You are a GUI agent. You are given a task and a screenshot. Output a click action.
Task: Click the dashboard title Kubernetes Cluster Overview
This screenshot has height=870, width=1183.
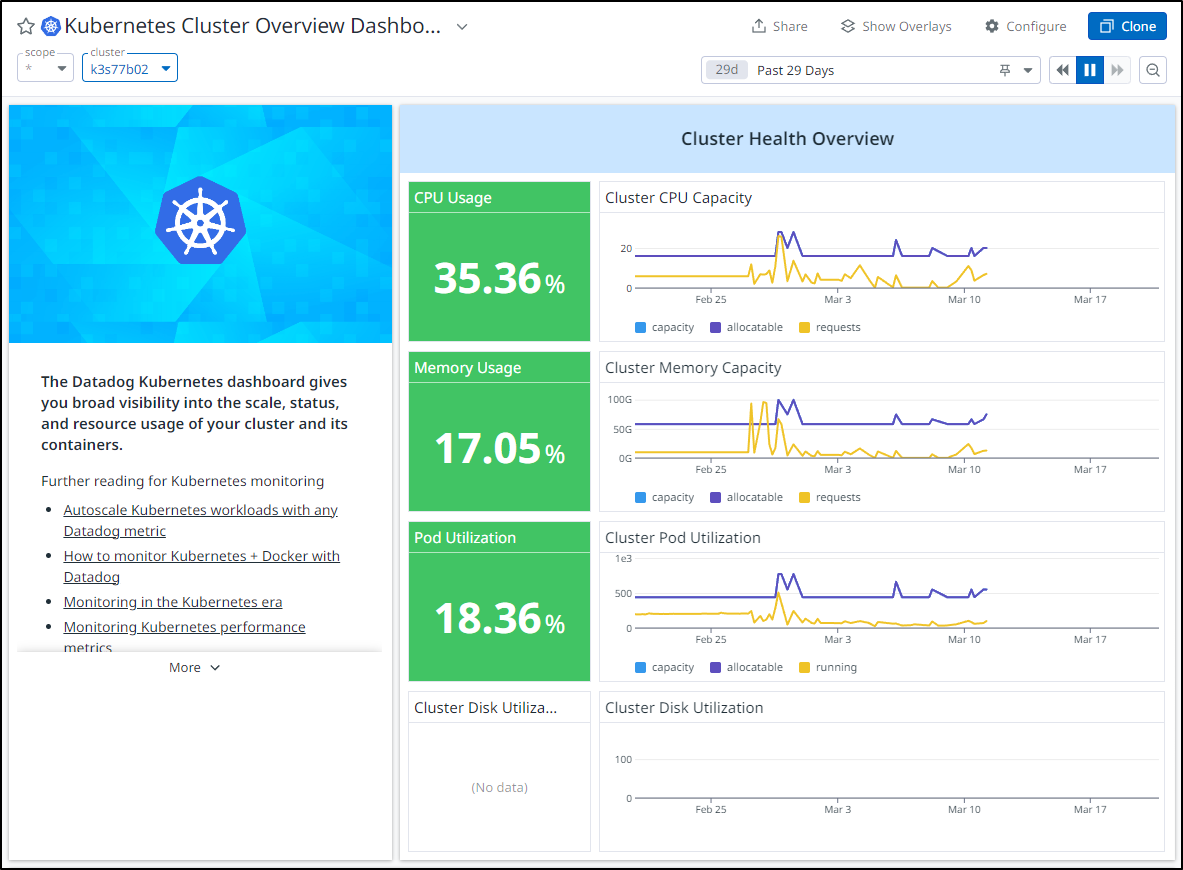point(253,26)
